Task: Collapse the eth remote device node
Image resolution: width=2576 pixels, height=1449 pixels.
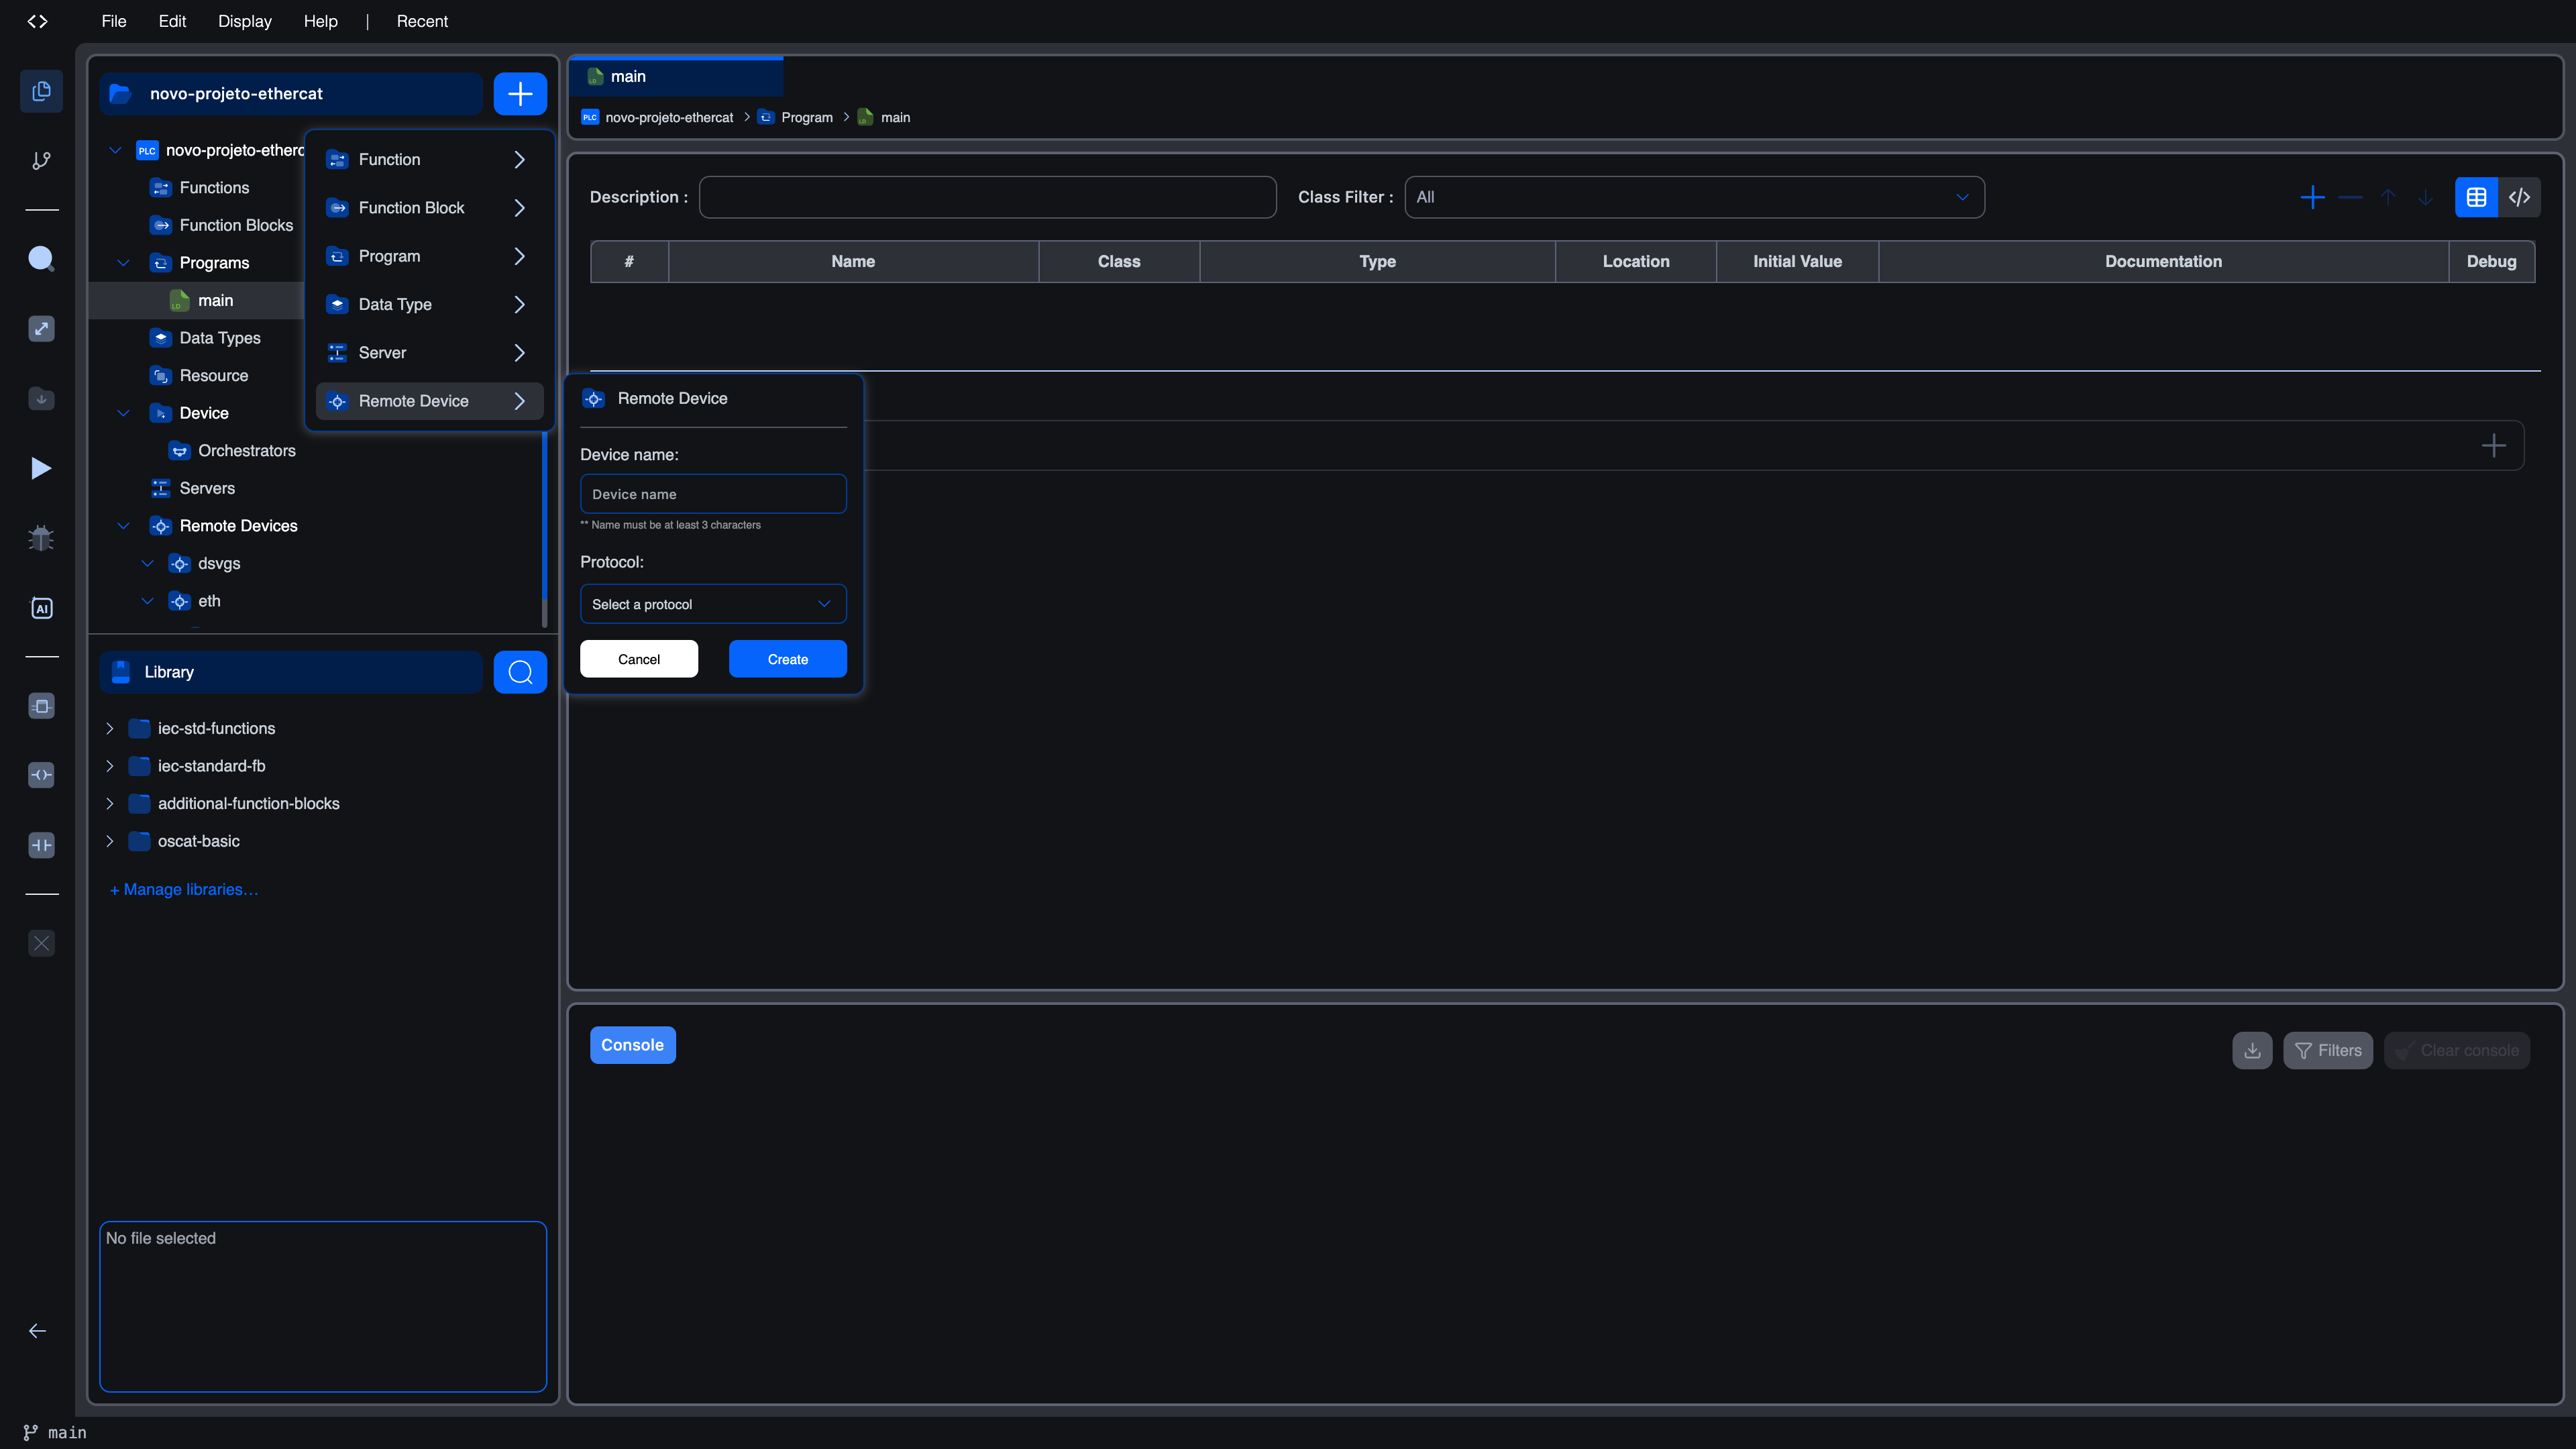Action: click(x=147, y=601)
